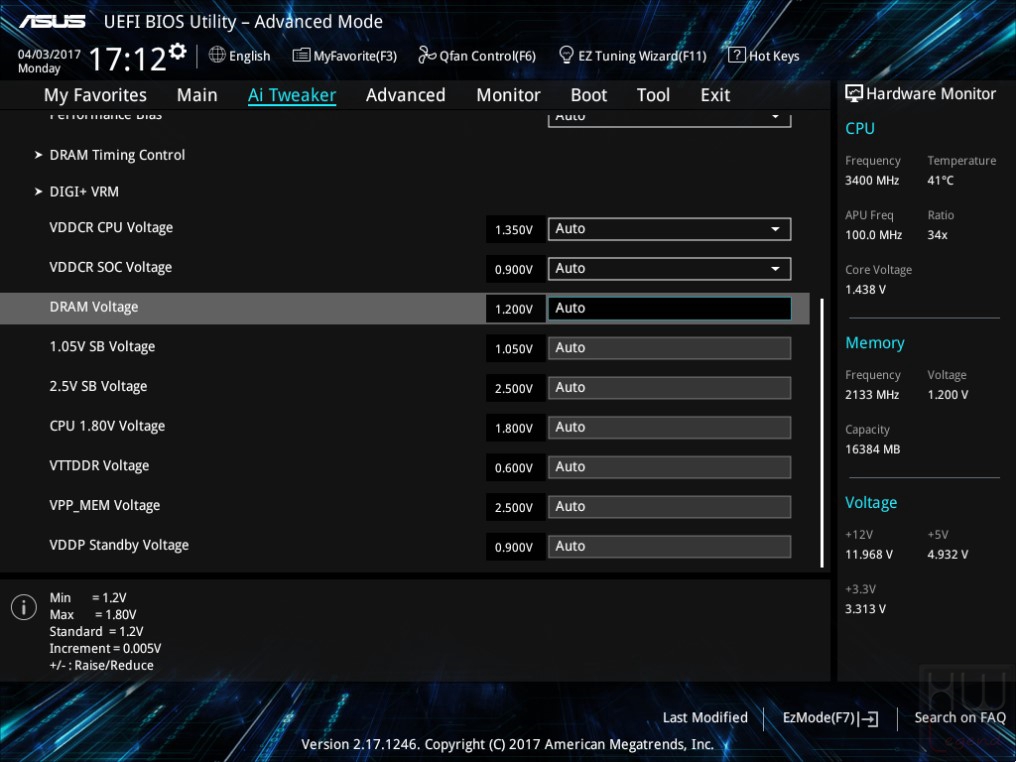Viewport: 1016px width, 762px height.
Task: Click the date 04/03/2017 Monday
Action: 49,61
